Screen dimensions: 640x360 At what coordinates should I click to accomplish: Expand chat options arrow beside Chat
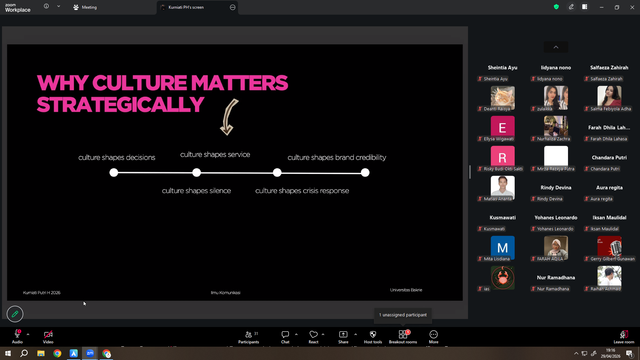(x=296, y=335)
